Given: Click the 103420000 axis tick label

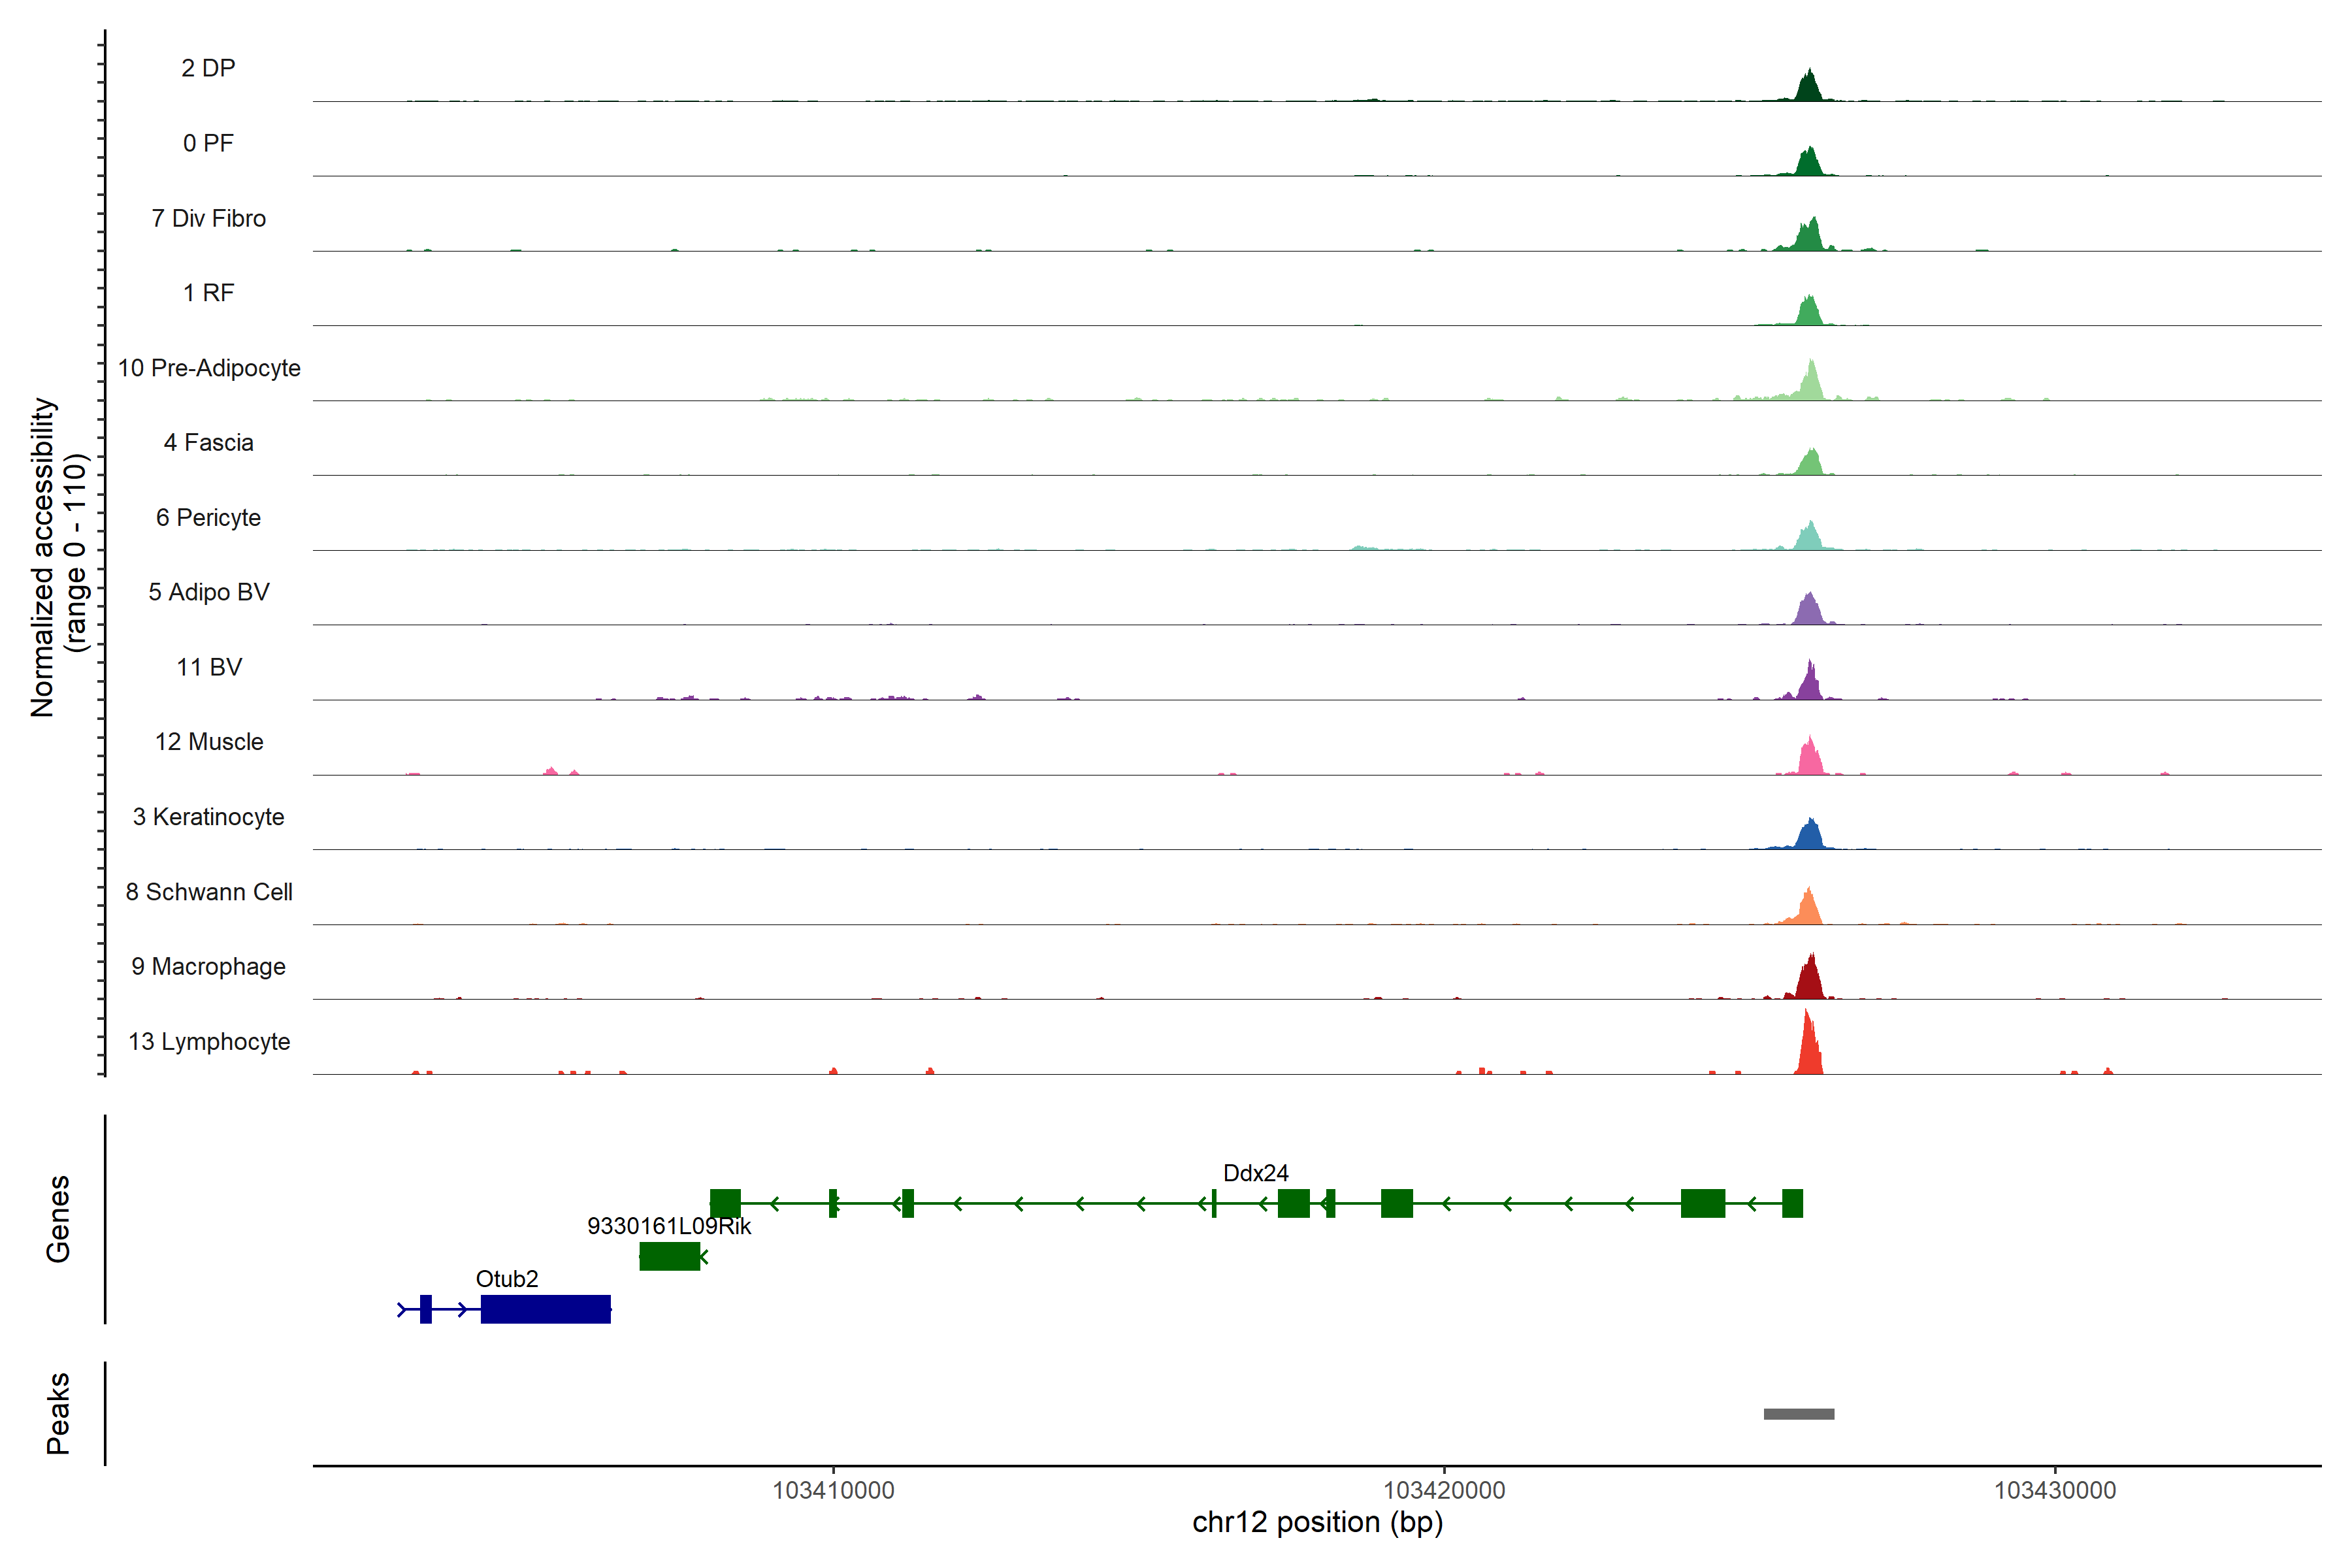Looking at the screenshot, I should tap(1444, 1490).
